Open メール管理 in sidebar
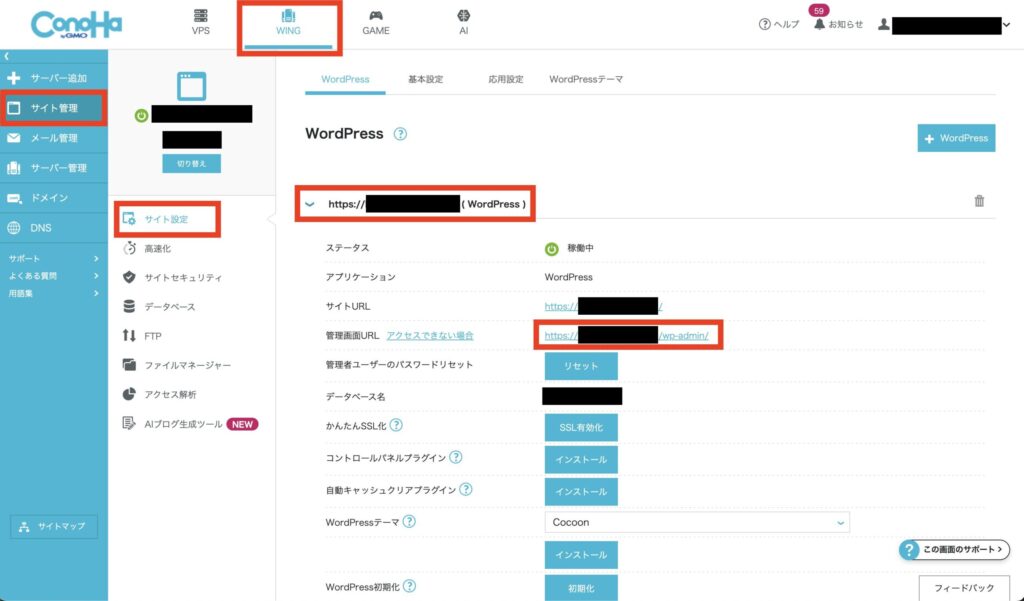1024x601 pixels. (54, 138)
